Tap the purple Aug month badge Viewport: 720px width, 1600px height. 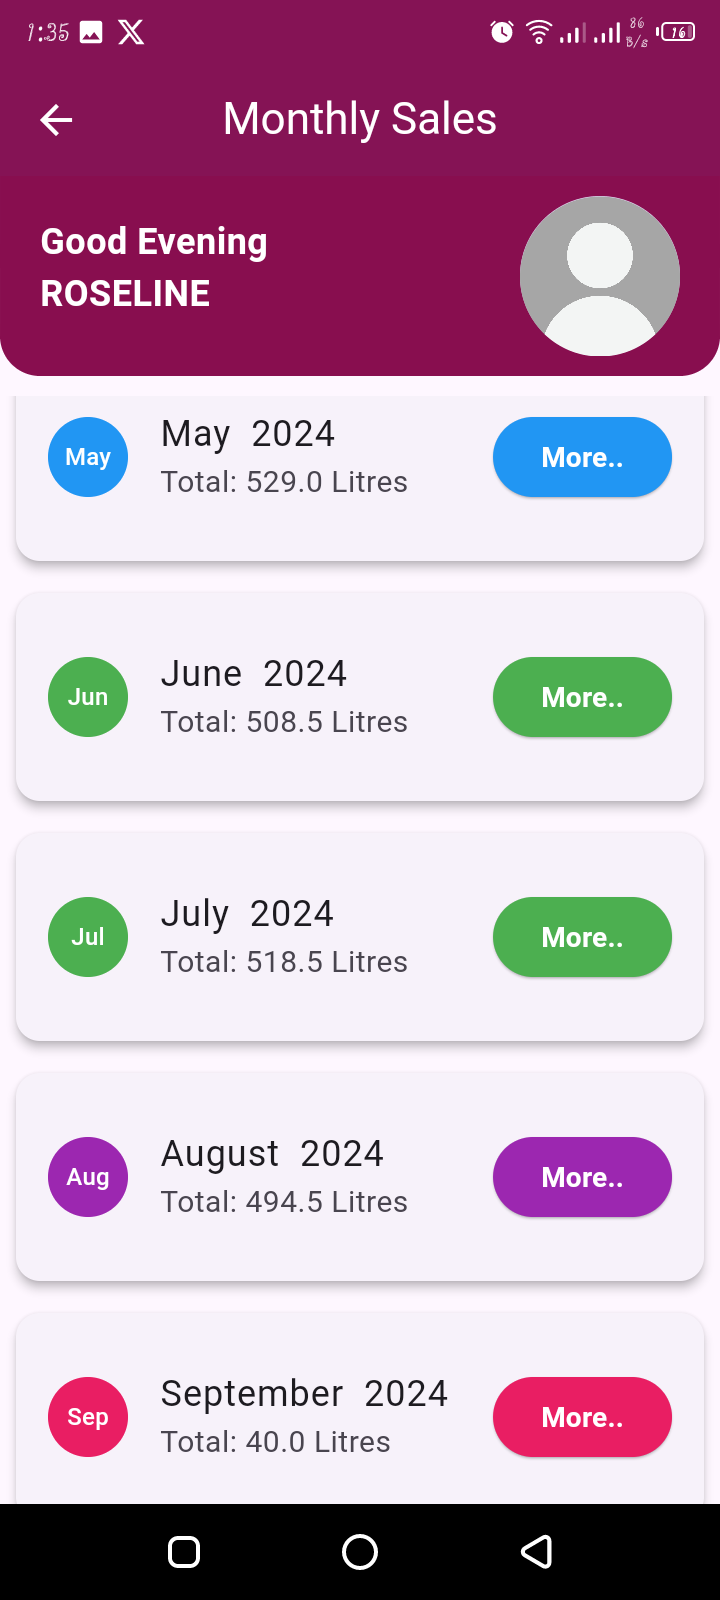(x=88, y=1177)
